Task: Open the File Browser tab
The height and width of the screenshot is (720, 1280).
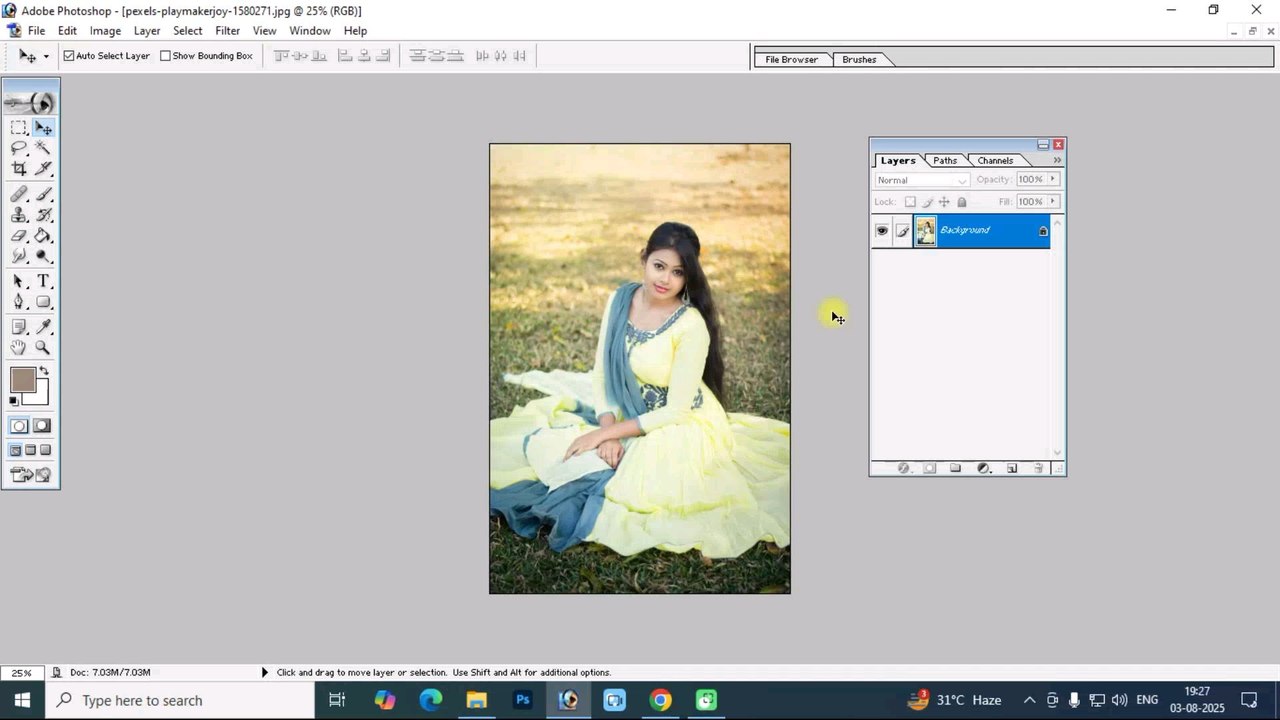Action: (791, 60)
